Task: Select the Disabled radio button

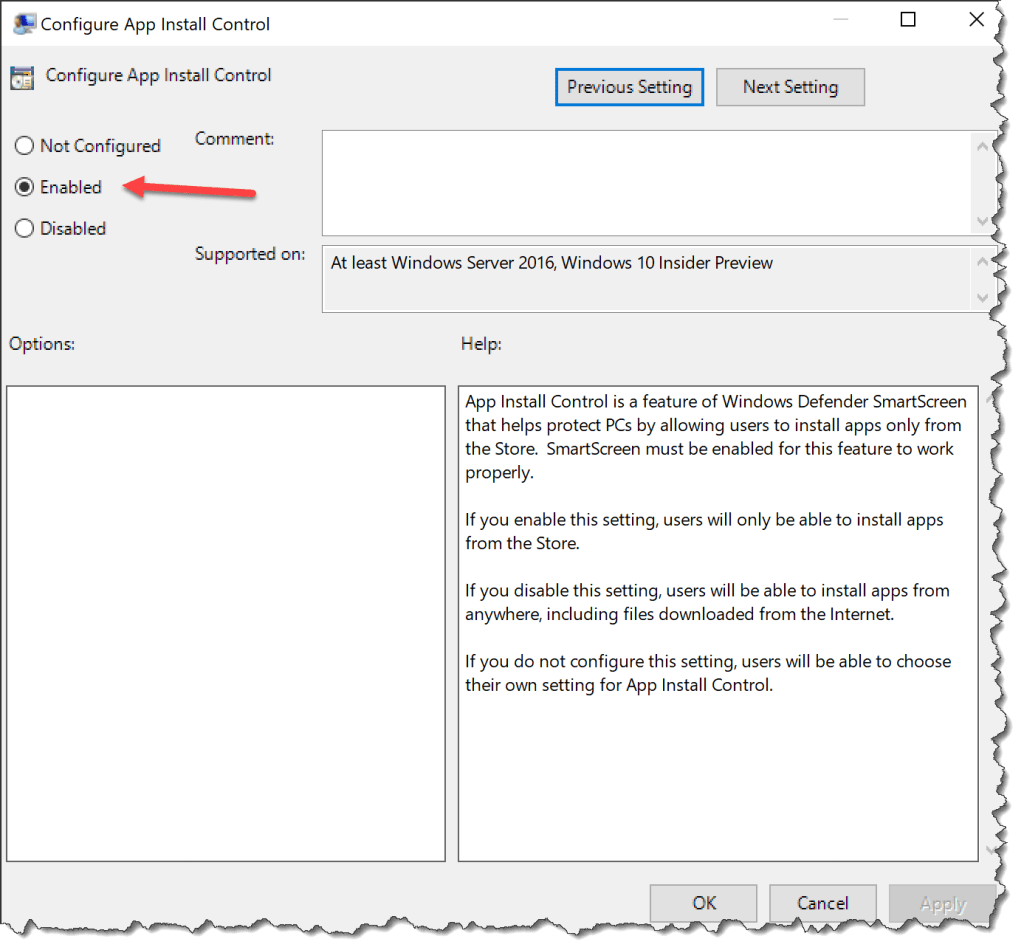Action: click(x=24, y=228)
